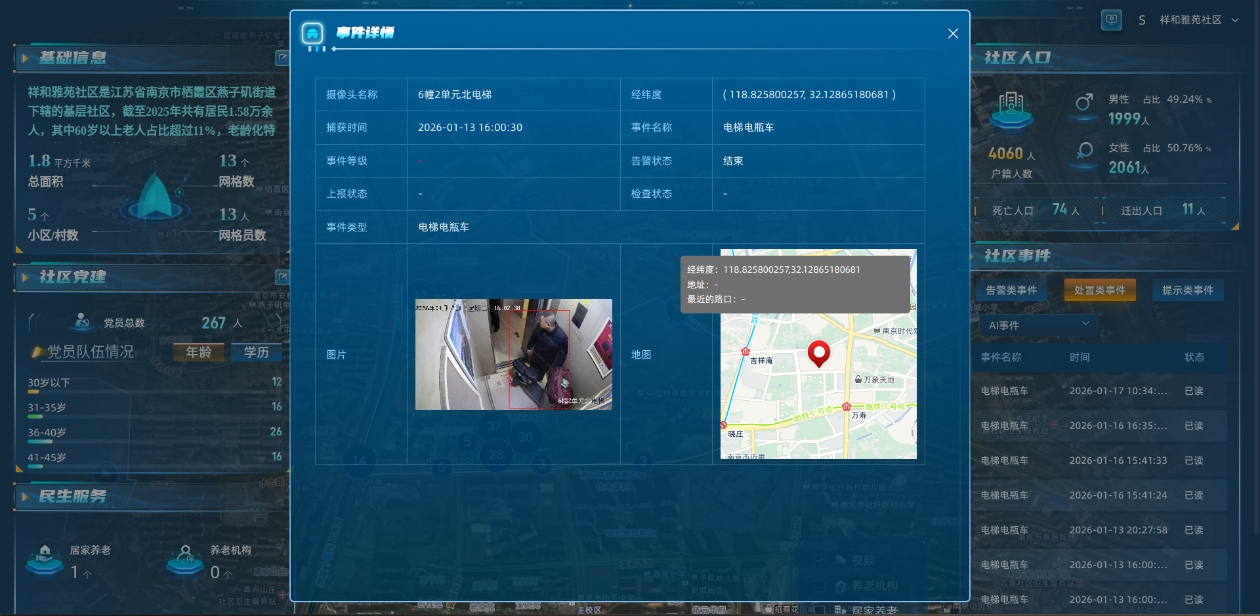Viewport: 1260px width, 616px height.
Task: Open the AI事件 dropdown
Action: (1036, 325)
